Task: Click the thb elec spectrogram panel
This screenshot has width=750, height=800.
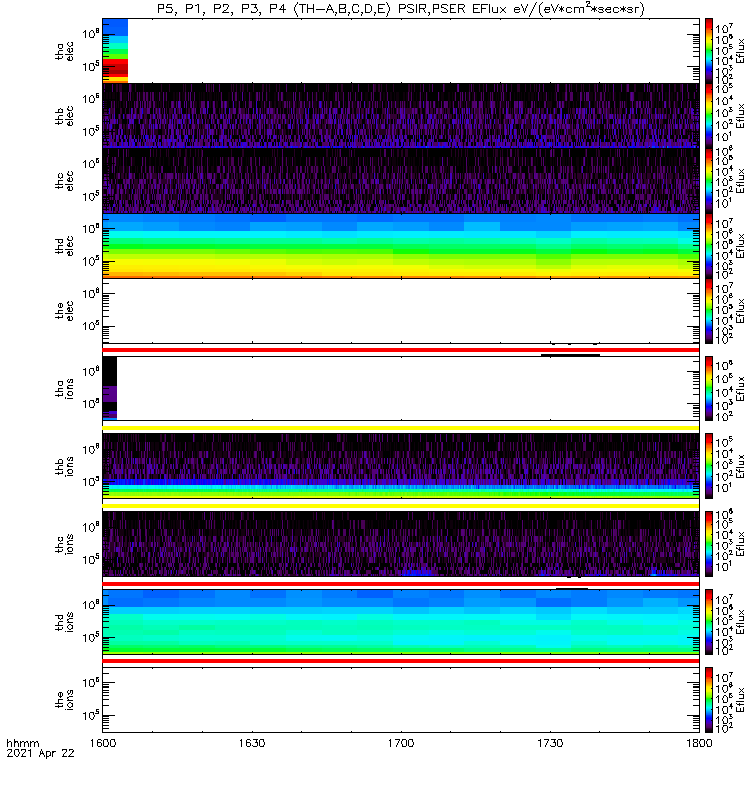Action: tap(401, 116)
